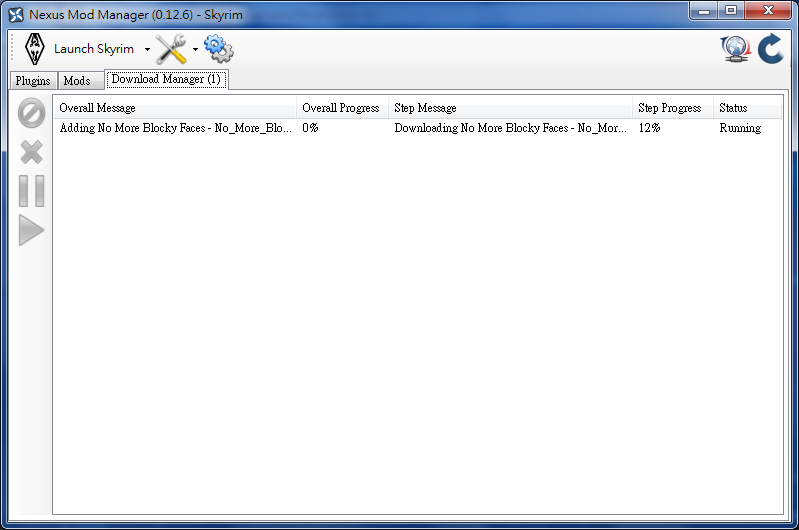Image resolution: width=799 pixels, height=530 pixels.
Task: Click the globe online status icon
Action: (x=735, y=49)
